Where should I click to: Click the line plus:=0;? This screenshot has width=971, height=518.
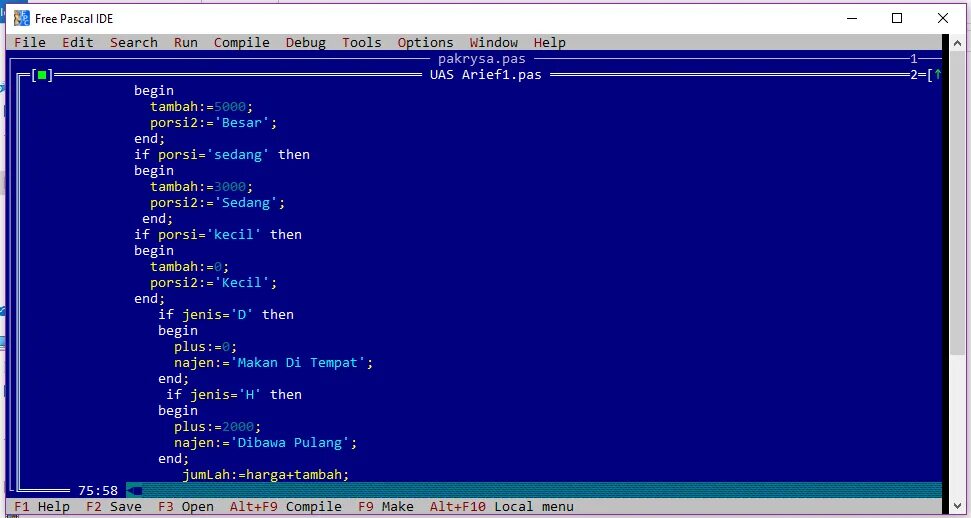pyautogui.click(x=206, y=346)
